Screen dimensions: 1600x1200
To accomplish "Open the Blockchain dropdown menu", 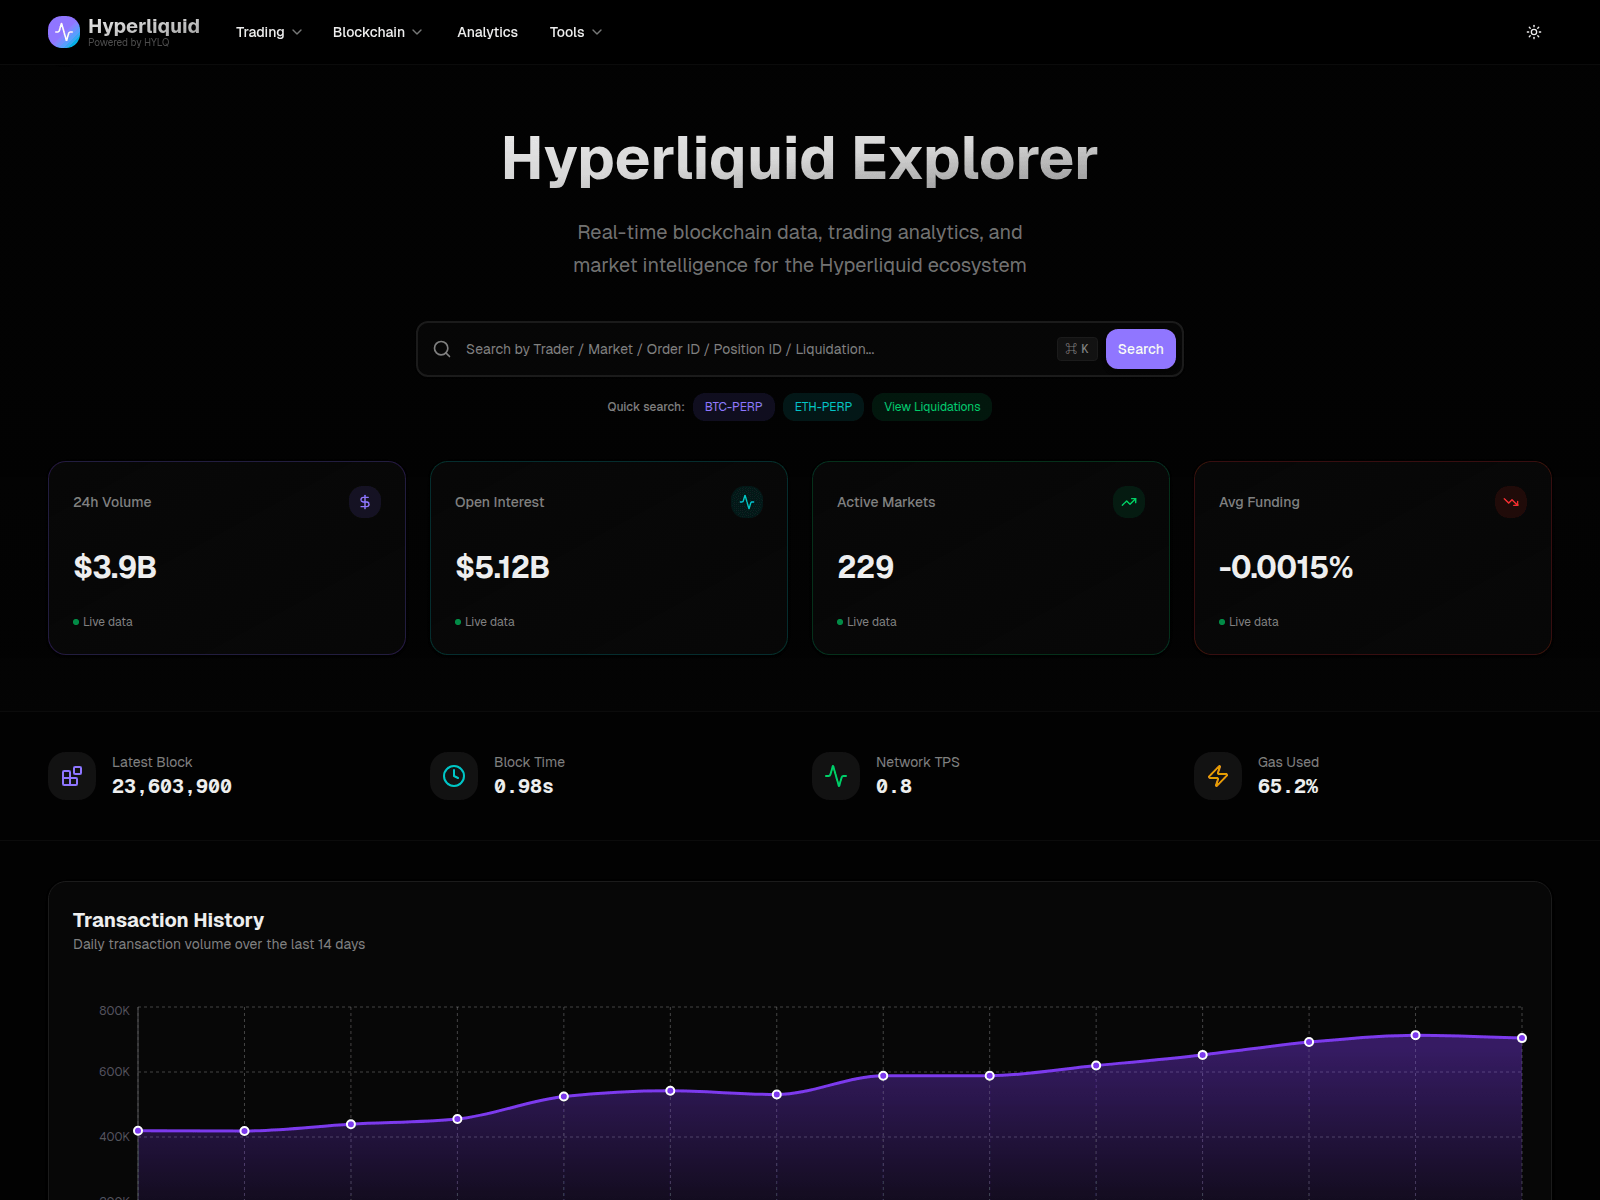I will pyautogui.click(x=377, y=32).
